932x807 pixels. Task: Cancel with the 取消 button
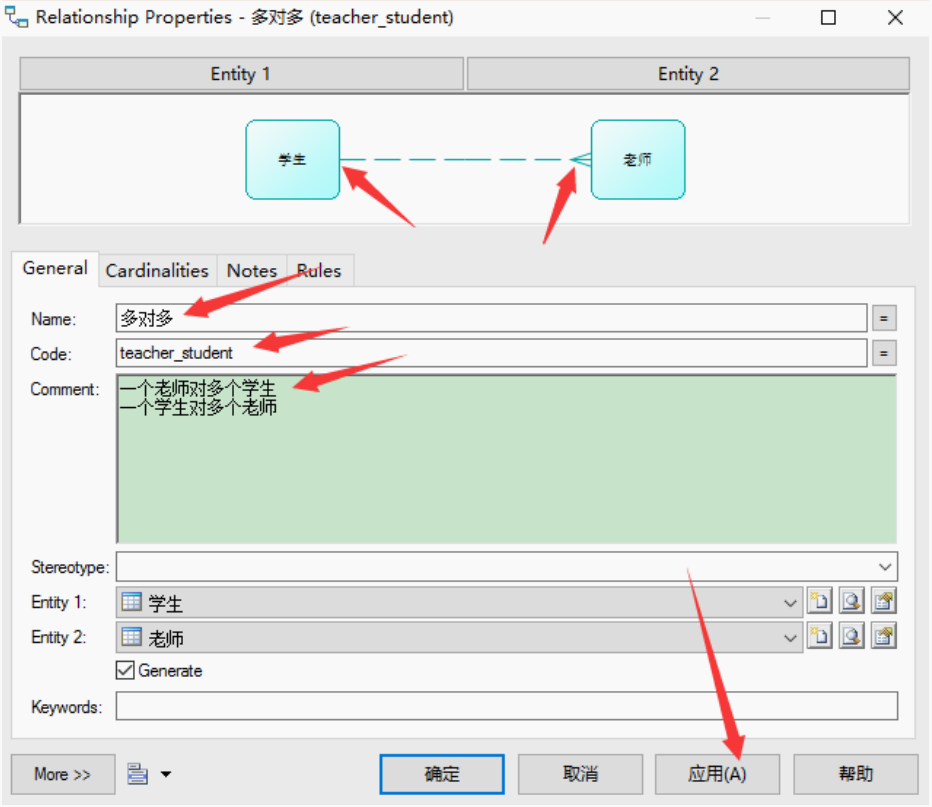pyautogui.click(x=580, y=774)
